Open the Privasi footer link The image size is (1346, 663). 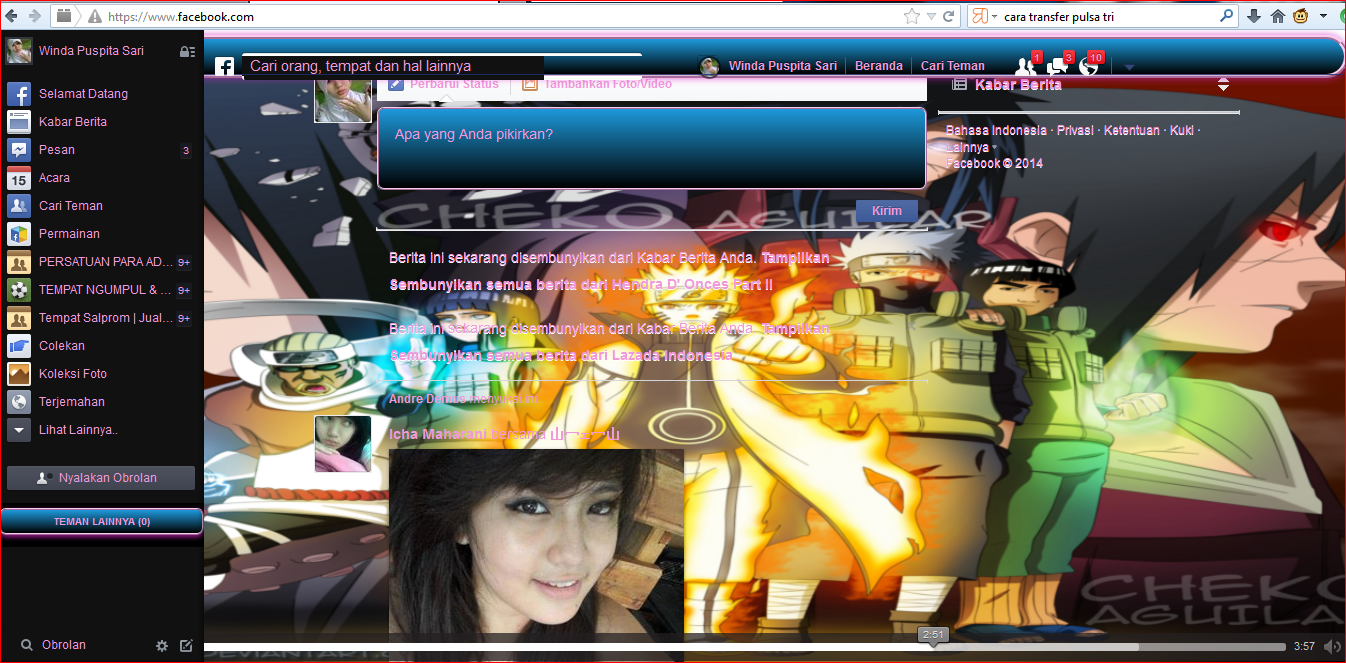tap(1076, 131)
